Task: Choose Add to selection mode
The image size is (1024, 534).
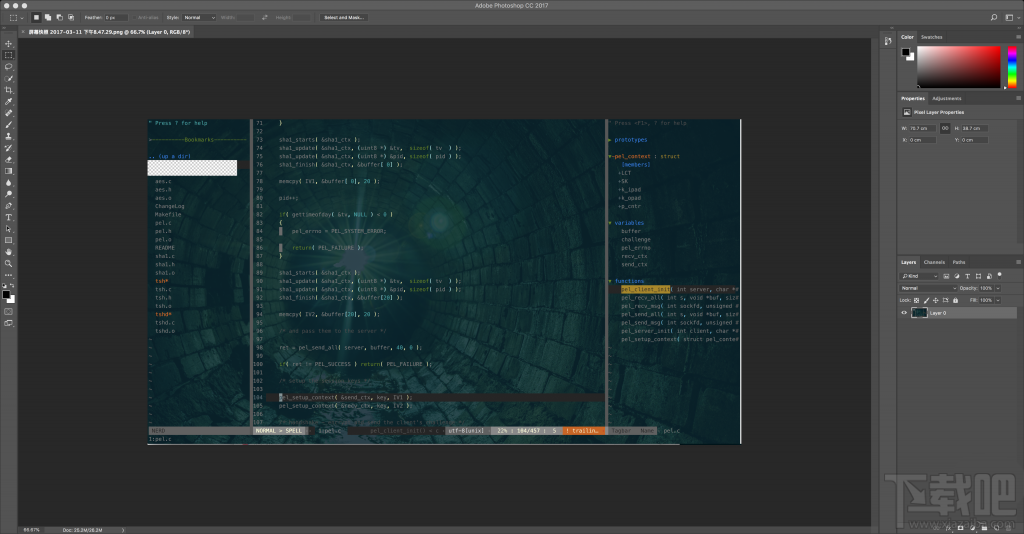Action: pos(48,18)
